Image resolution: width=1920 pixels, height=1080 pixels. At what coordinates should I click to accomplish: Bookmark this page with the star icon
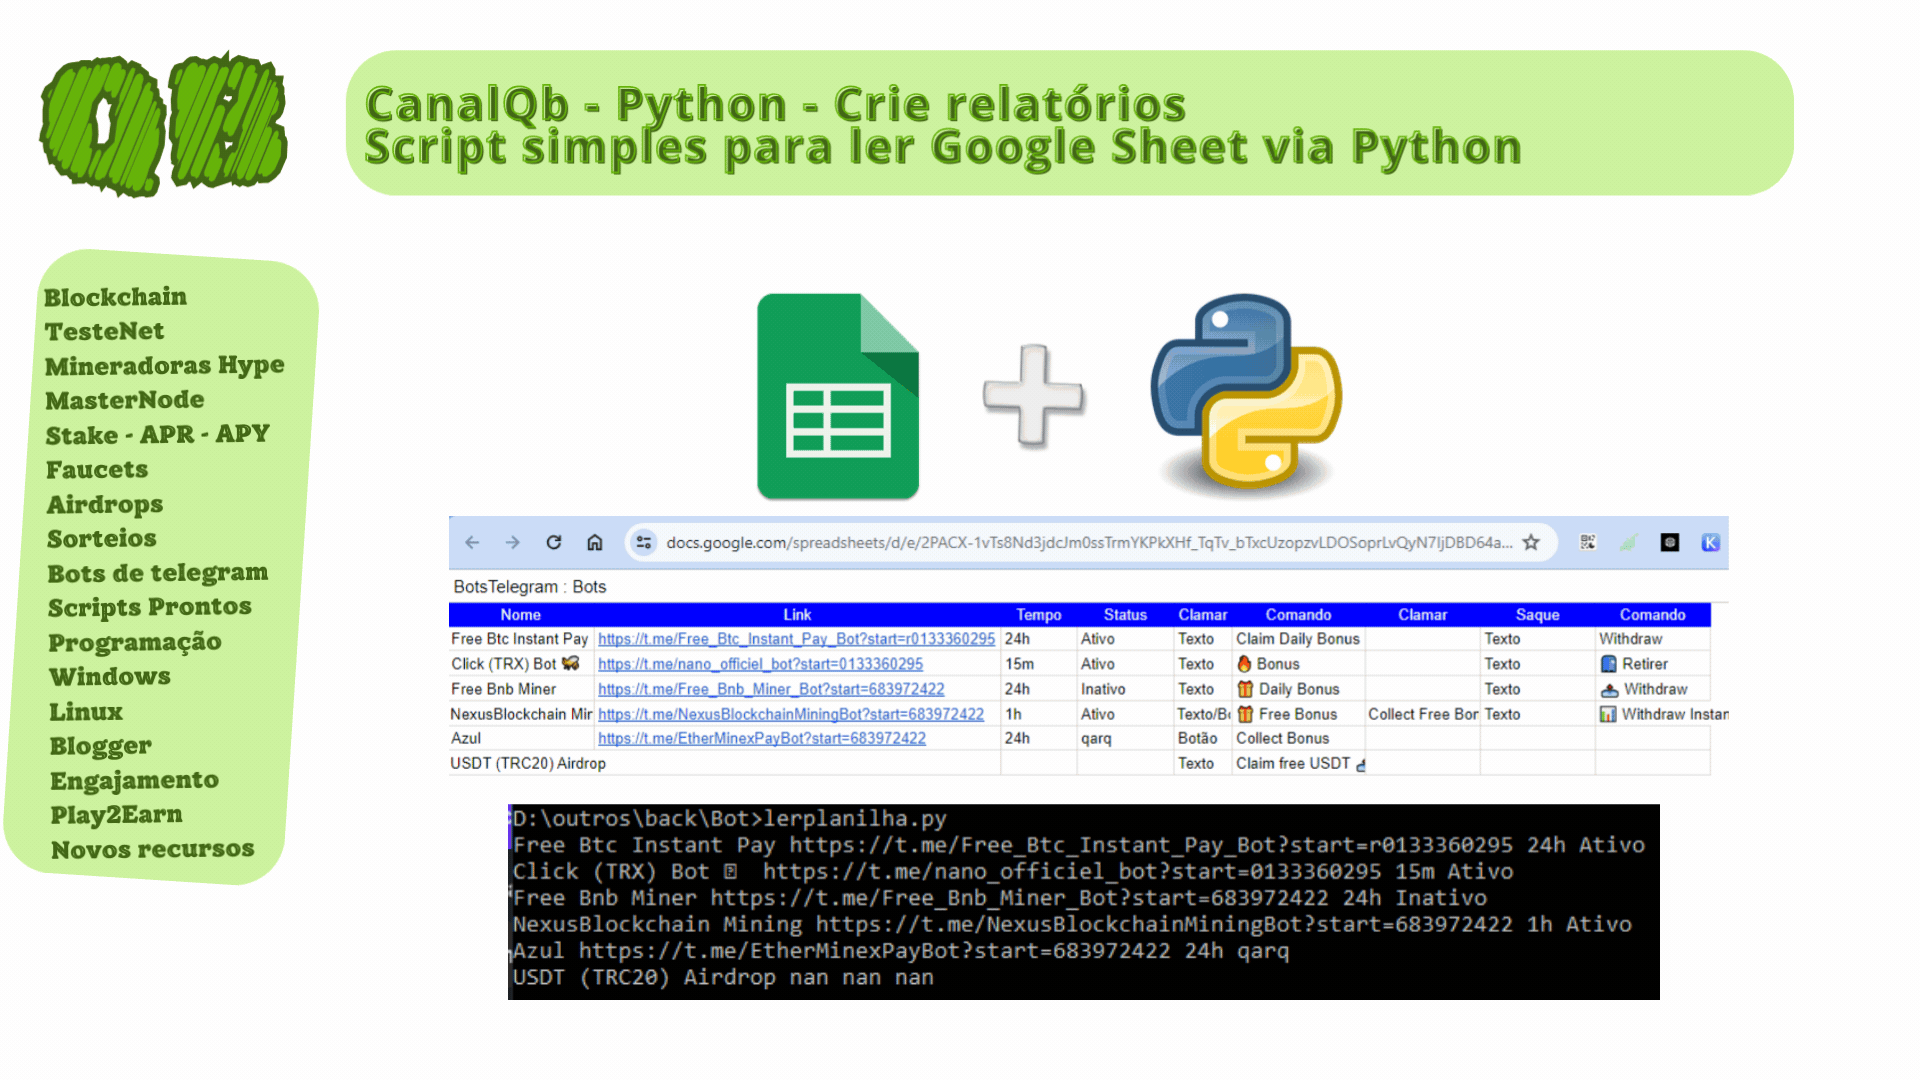1531,543
